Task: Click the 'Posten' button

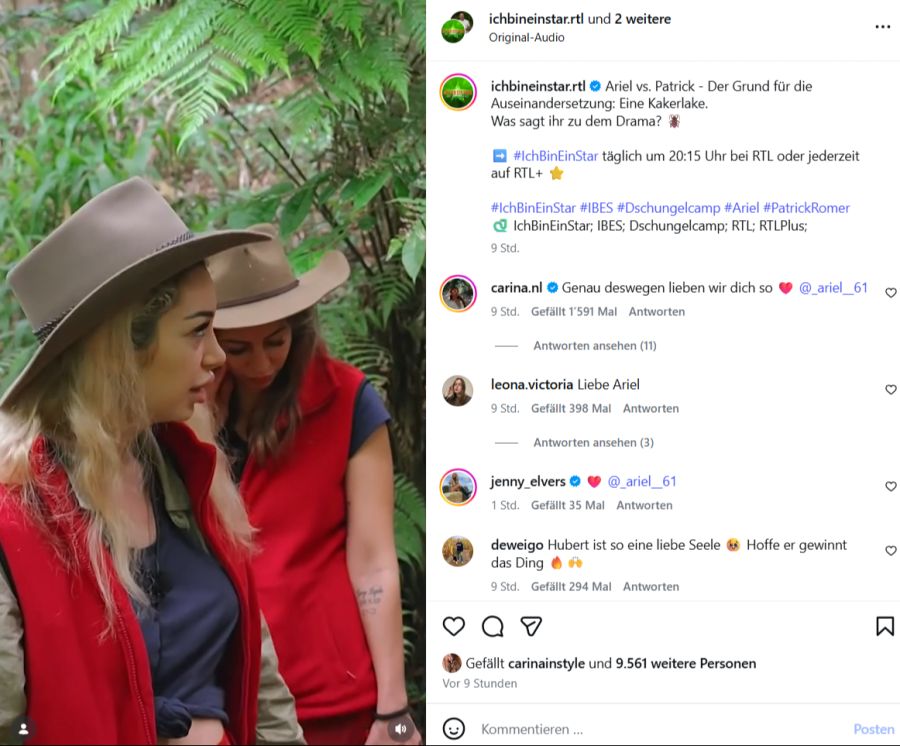Action: click(873, 729)
